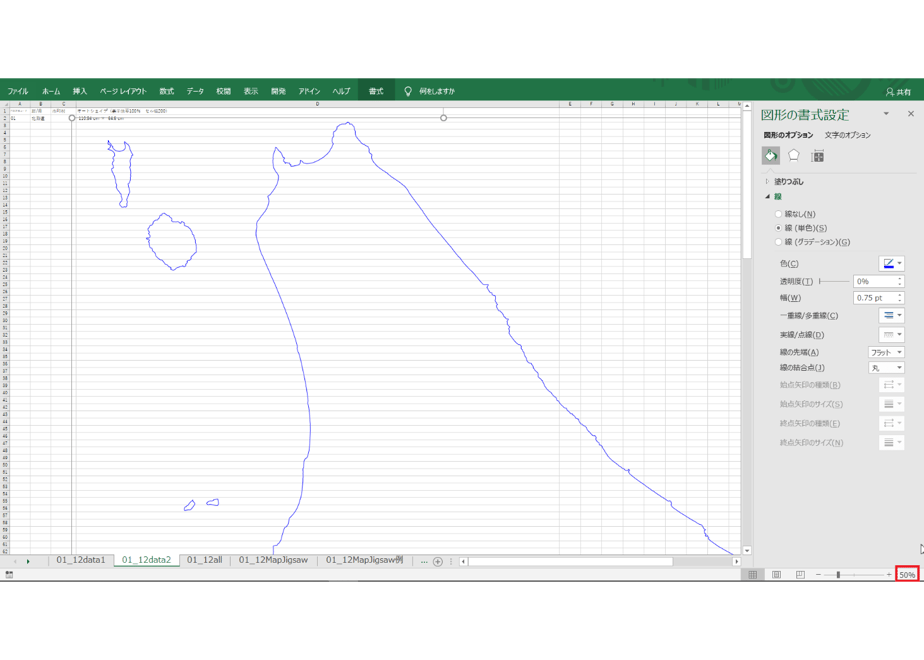
Task: Open the 終点矢印の種類 dropdown
Action: coord(892,423)
